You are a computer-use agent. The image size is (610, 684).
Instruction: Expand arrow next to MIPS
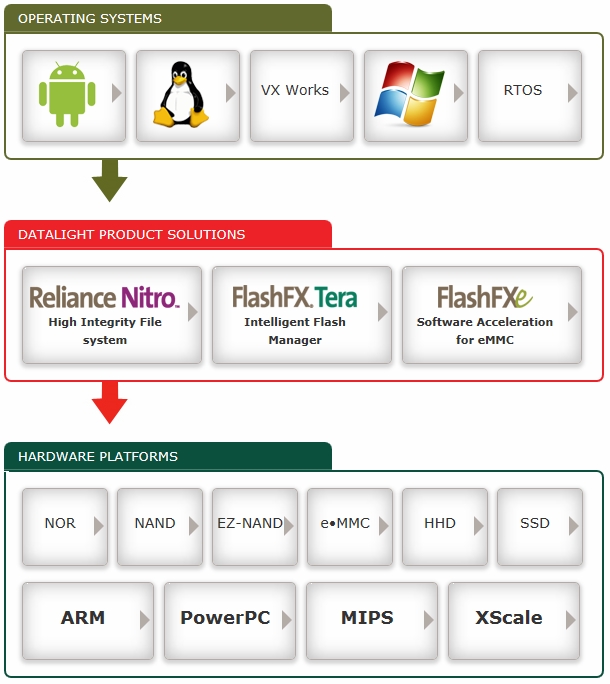(429, 621)
